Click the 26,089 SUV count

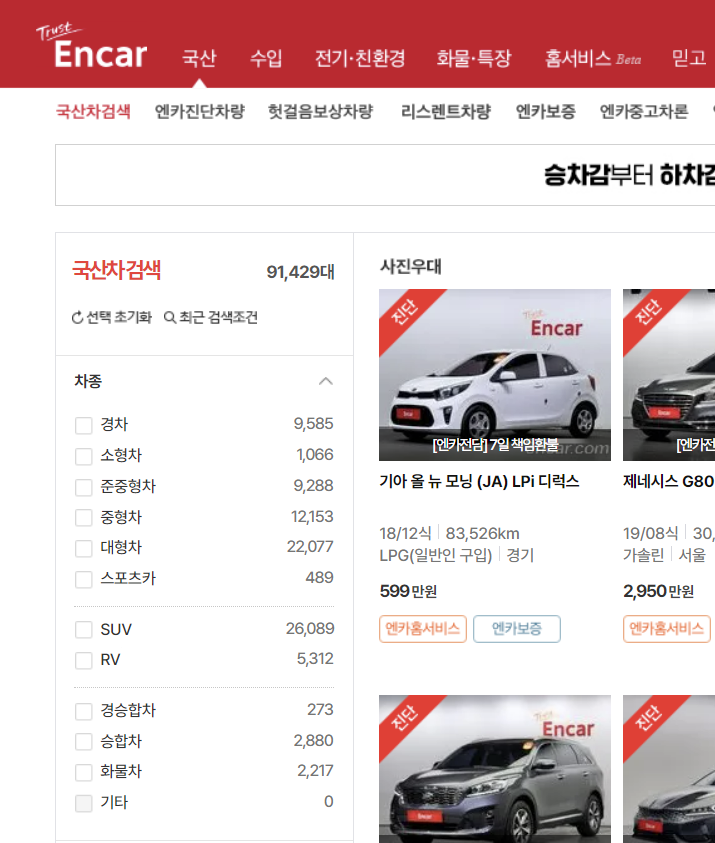[x=310, y=628]
